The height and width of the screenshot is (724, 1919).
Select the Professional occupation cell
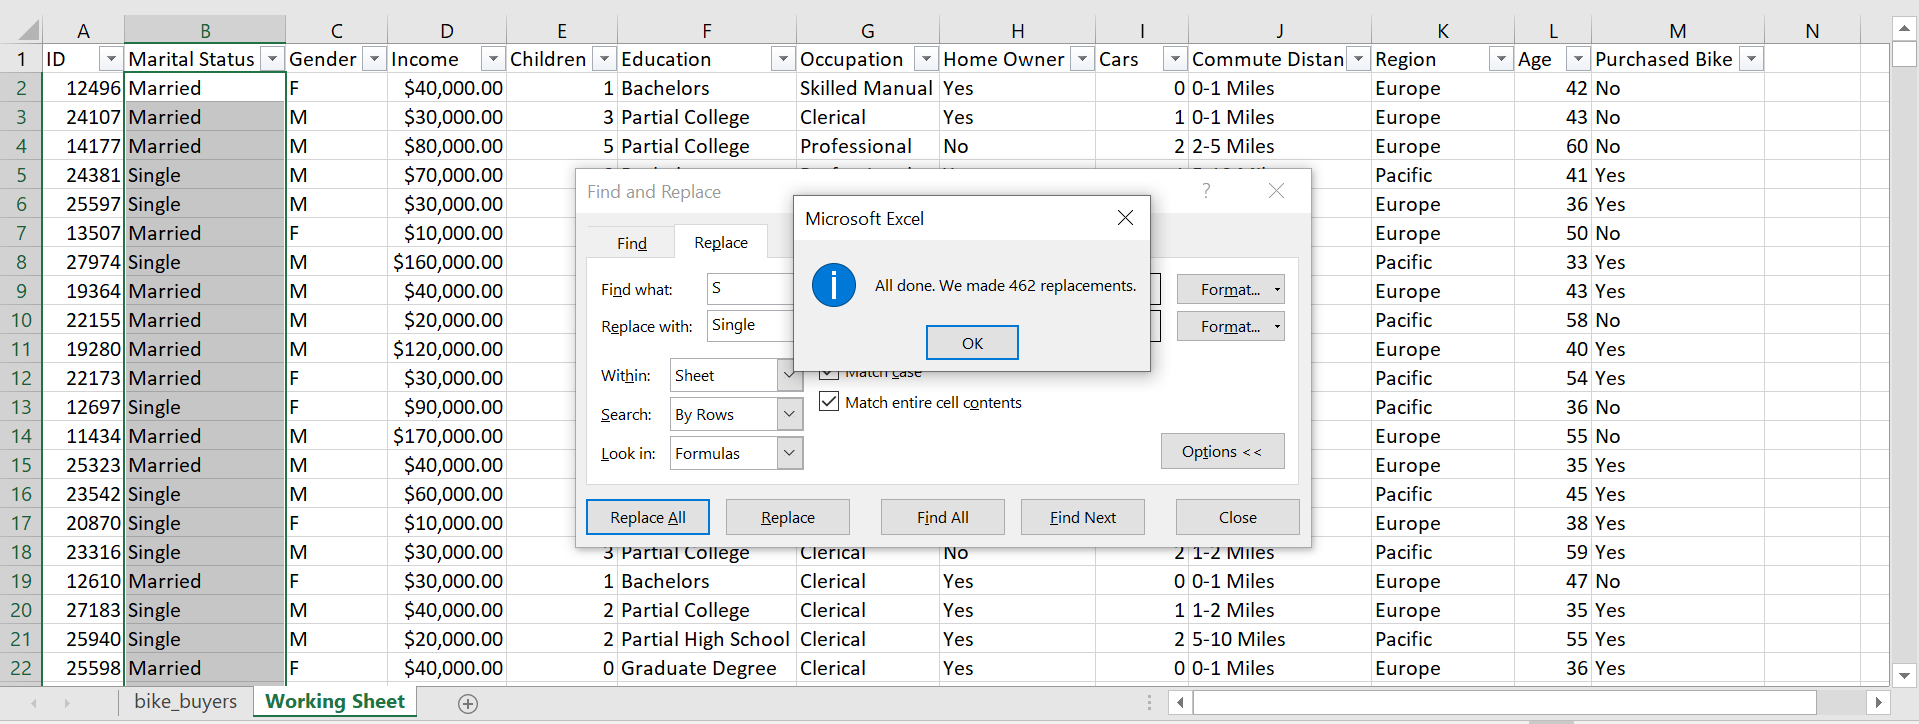[x=867, y=146]
